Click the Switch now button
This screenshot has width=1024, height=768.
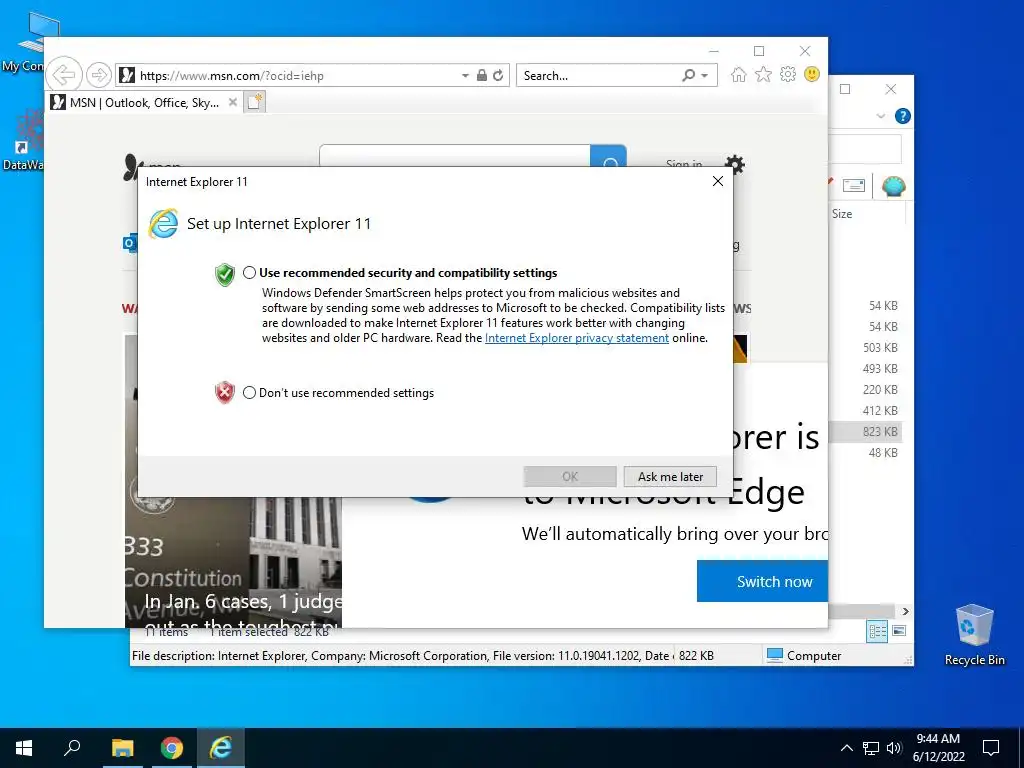pyautogui.click(x=762, y=581)
